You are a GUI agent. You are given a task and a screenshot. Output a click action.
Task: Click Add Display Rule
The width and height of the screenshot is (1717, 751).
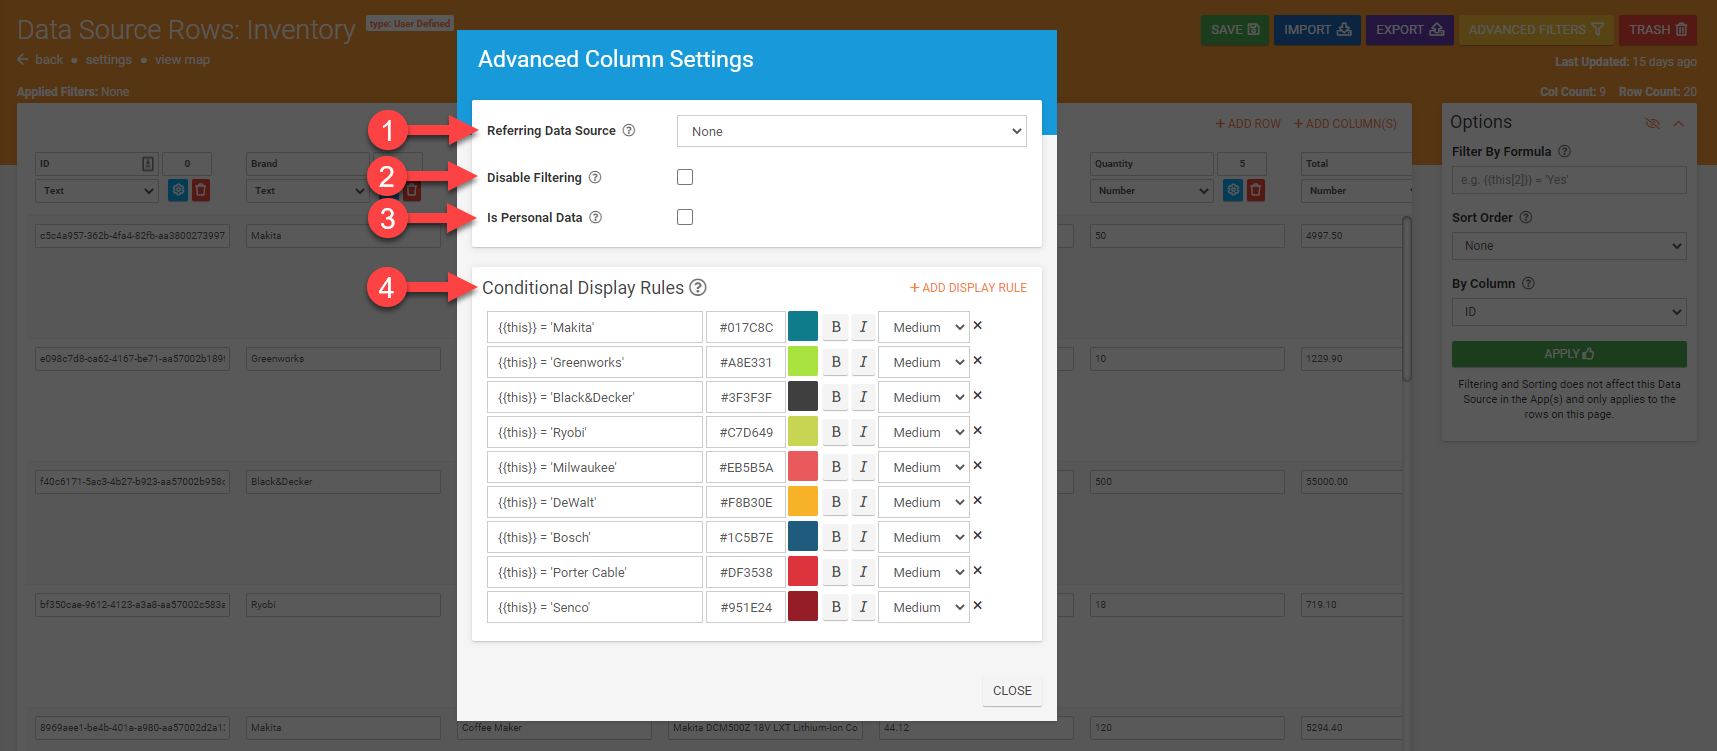(x=968, y=288)
